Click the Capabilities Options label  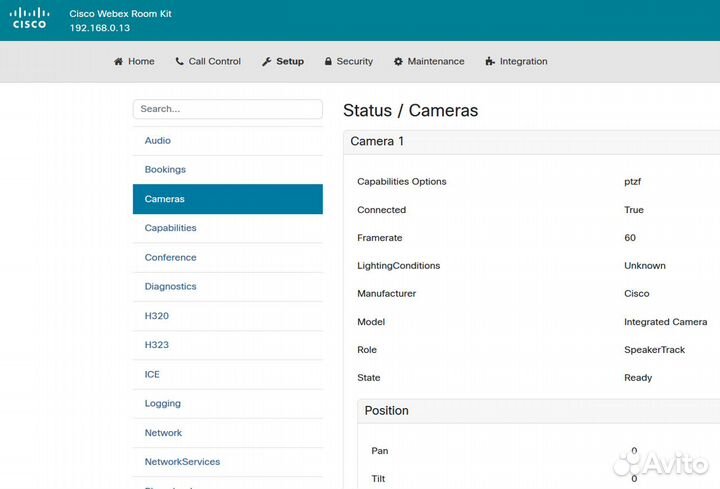click(402, 182)
